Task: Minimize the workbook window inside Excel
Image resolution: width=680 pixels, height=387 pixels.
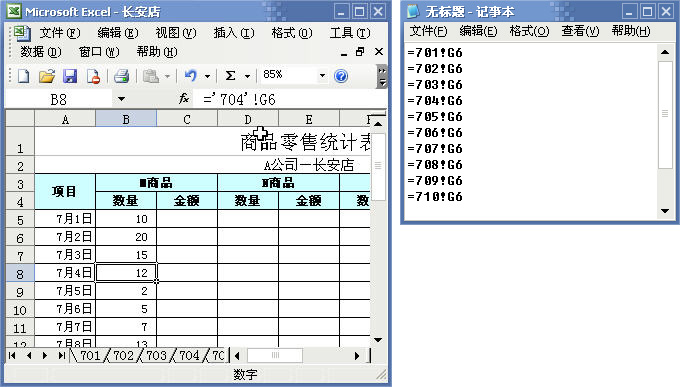Action: coord(344,53)
